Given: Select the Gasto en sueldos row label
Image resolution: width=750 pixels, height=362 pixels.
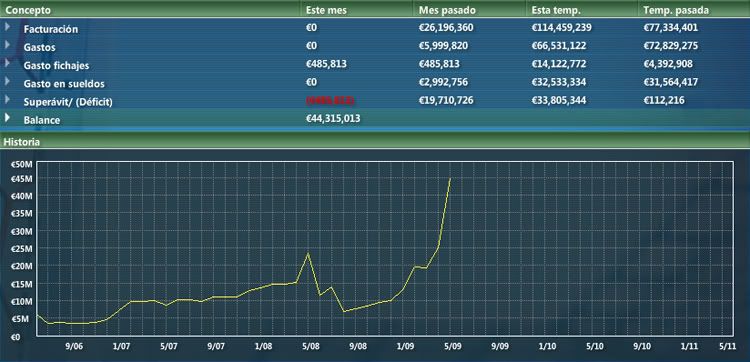Looking at the screenshot, I should pyautogui.click(x=64, y=84).
